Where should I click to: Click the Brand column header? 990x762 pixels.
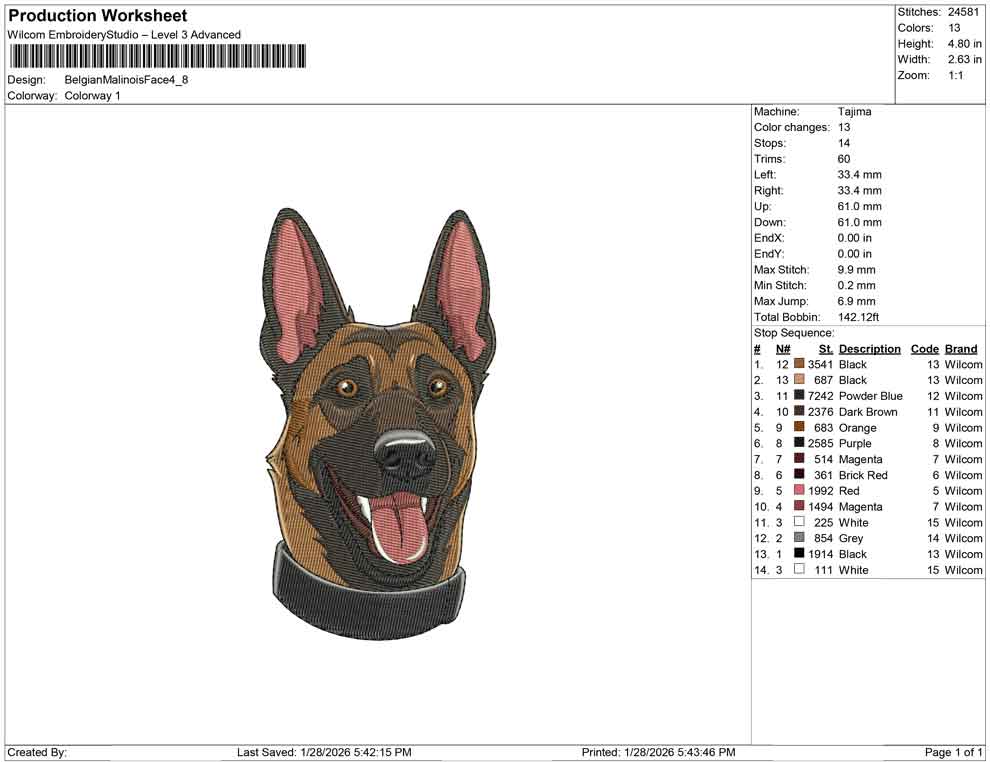coord(960,348)
